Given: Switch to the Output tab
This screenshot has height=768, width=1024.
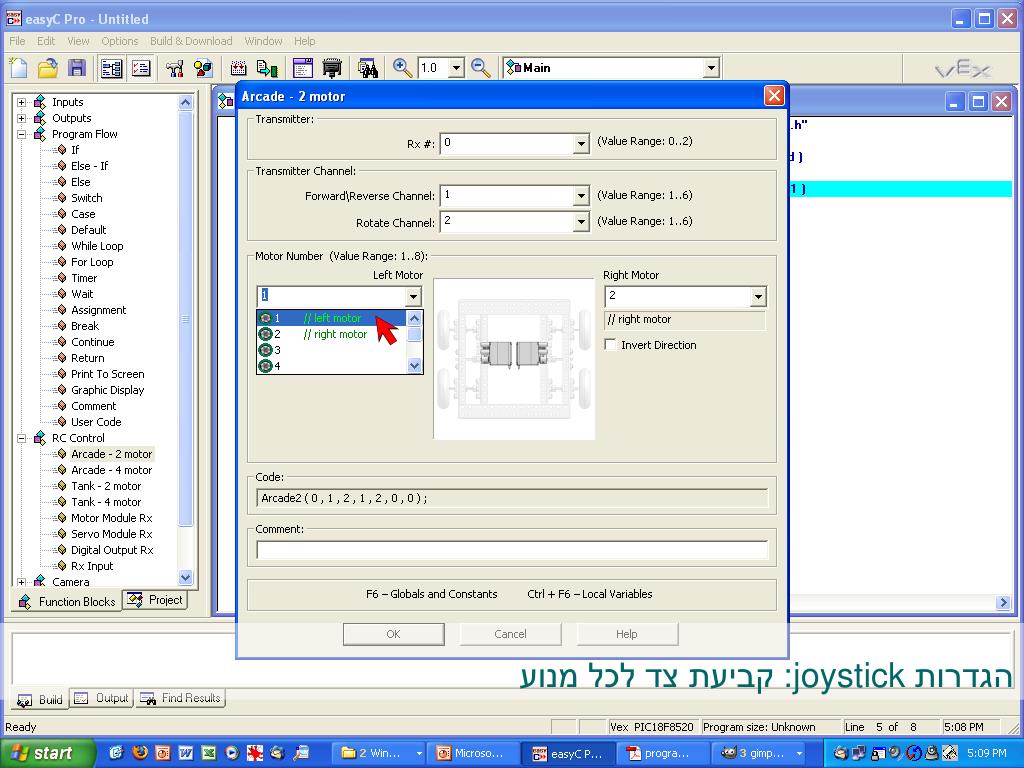Looking at the screenshot, I should click(x=102, y=698).
